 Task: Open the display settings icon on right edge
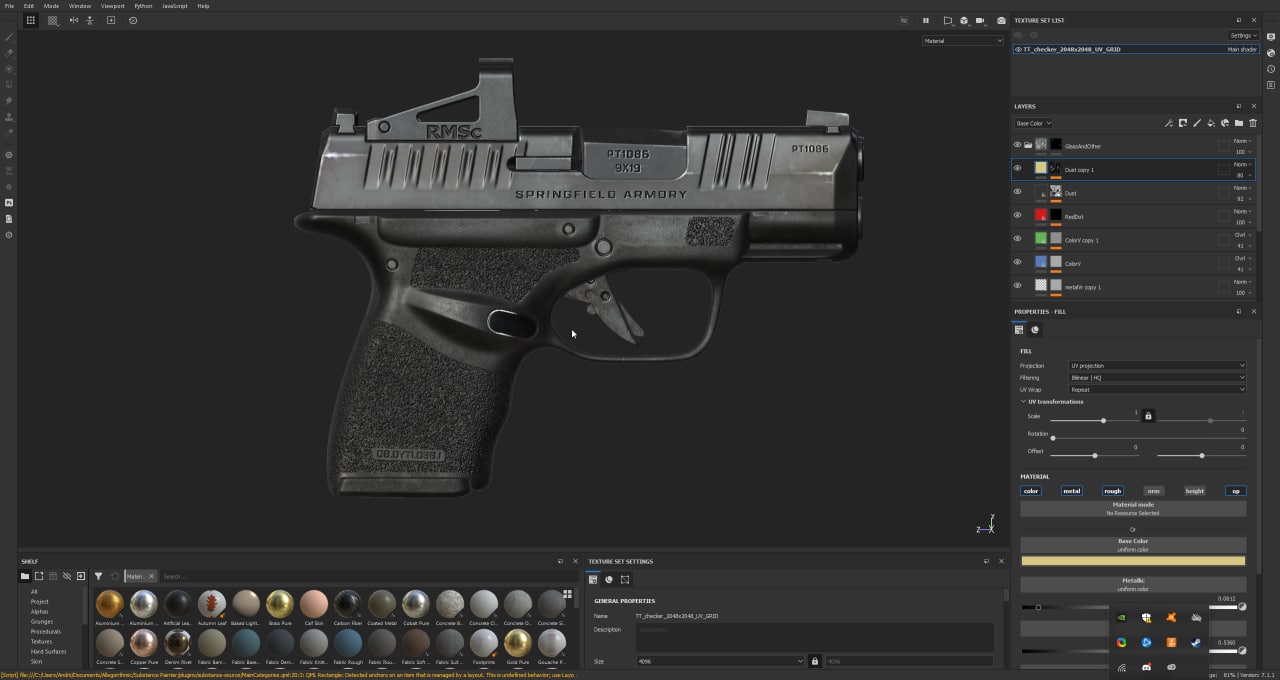pos(1271,37)
